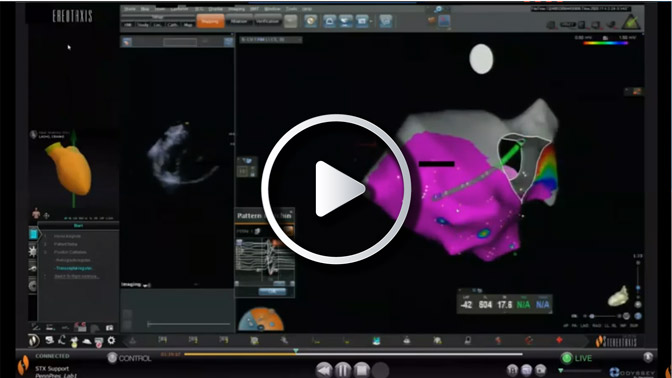Click the blue camera toolbar icon
672x378 pixels.
point(361,21)
